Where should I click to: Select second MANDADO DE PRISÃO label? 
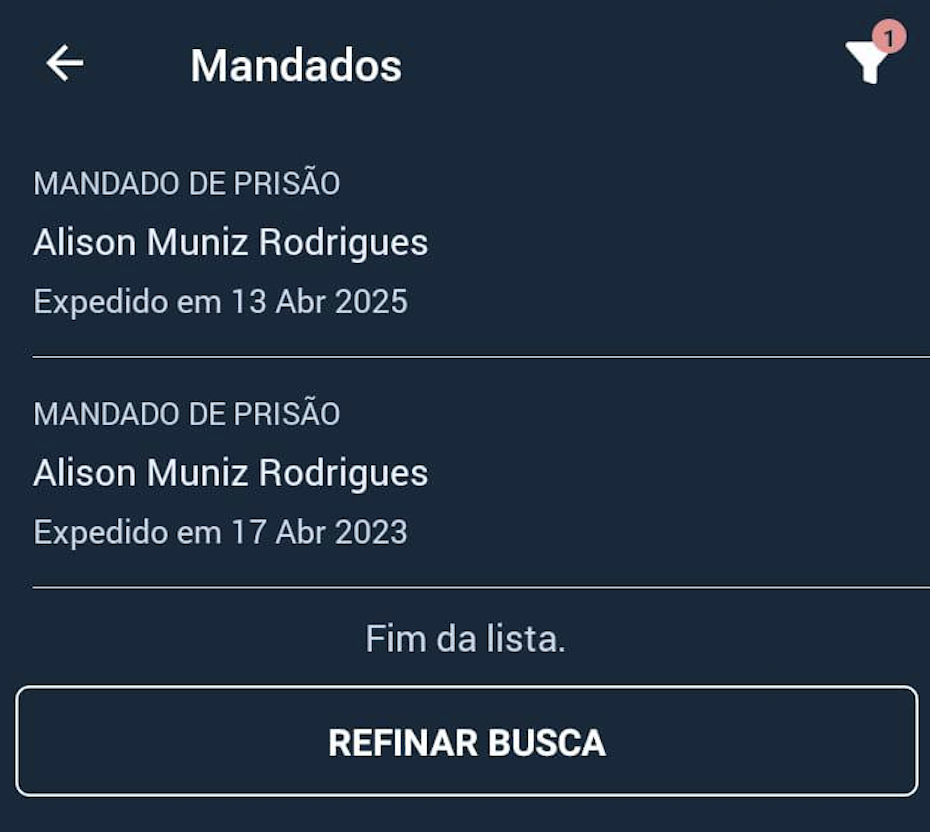[187, 414]
